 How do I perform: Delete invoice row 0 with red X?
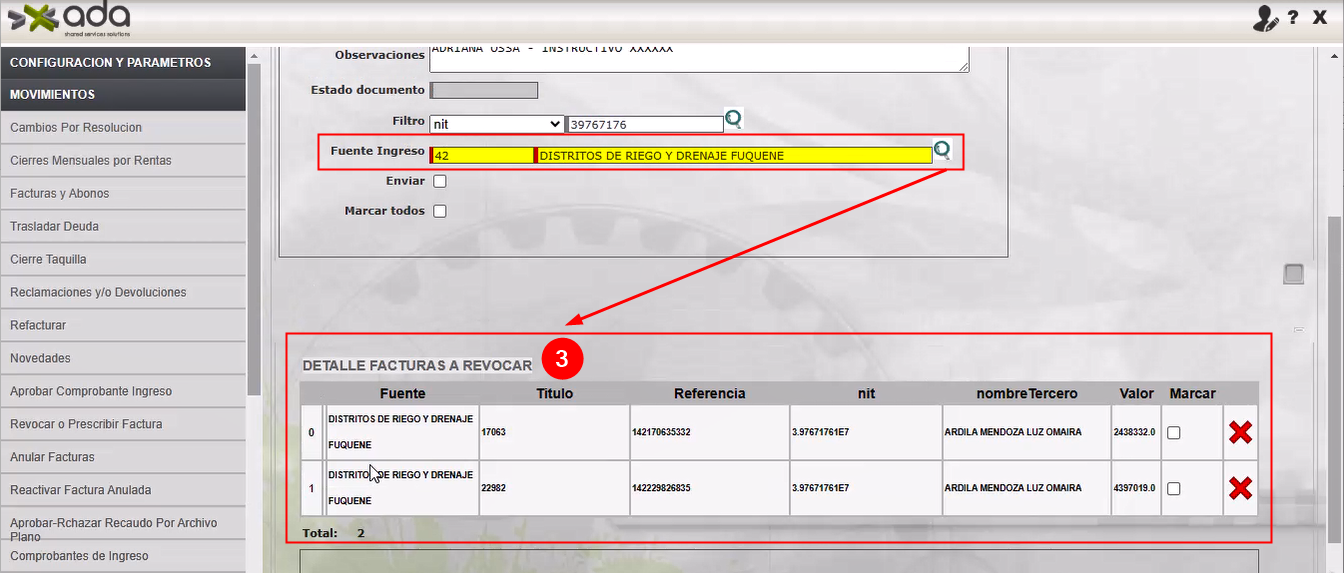(x=1240, y=432)
